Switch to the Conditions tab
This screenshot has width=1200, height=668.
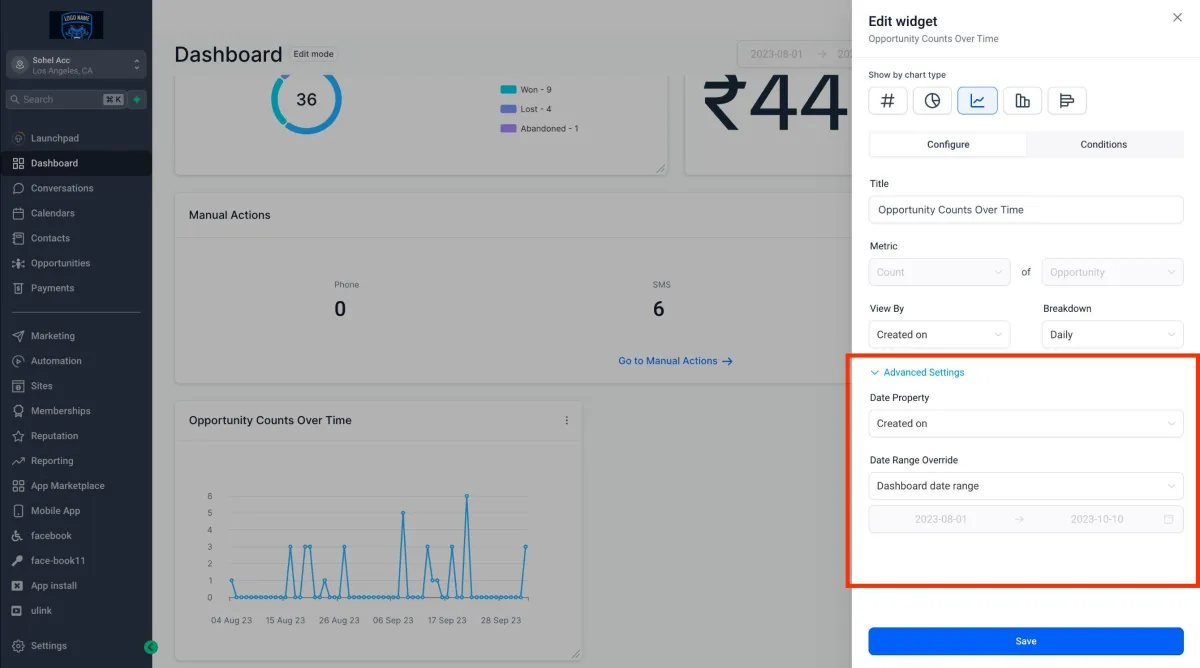coord(1104,145)
